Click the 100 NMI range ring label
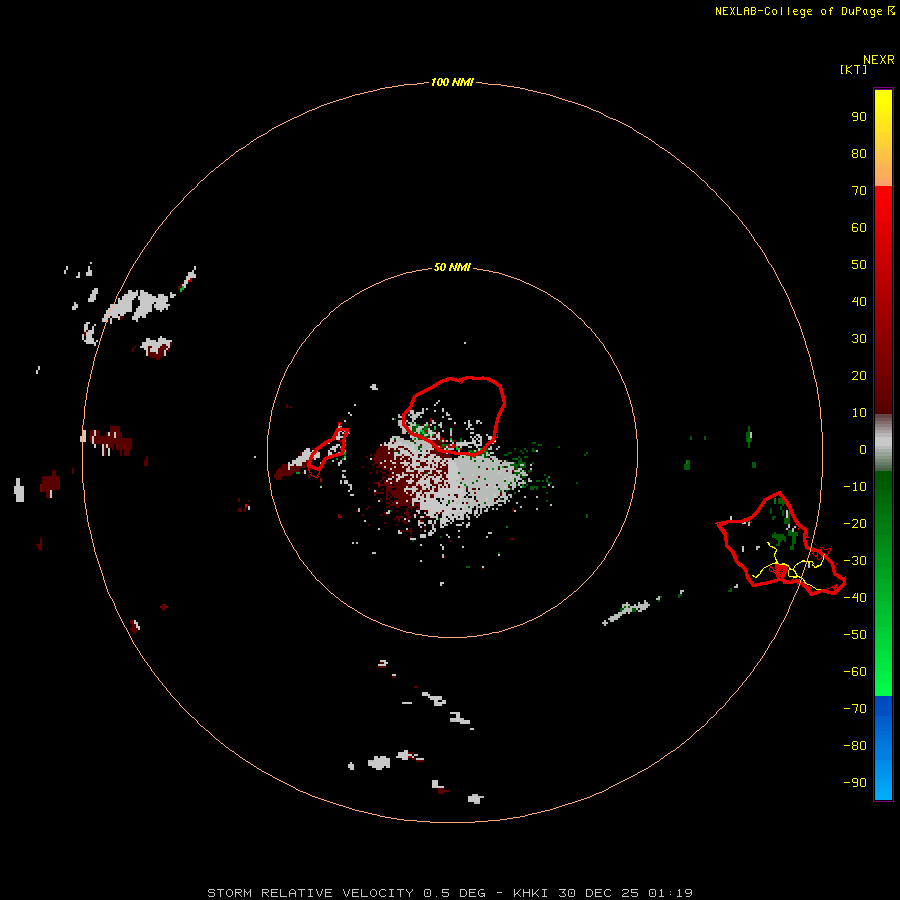The image size is (900, 900). (x=452, y=82)
